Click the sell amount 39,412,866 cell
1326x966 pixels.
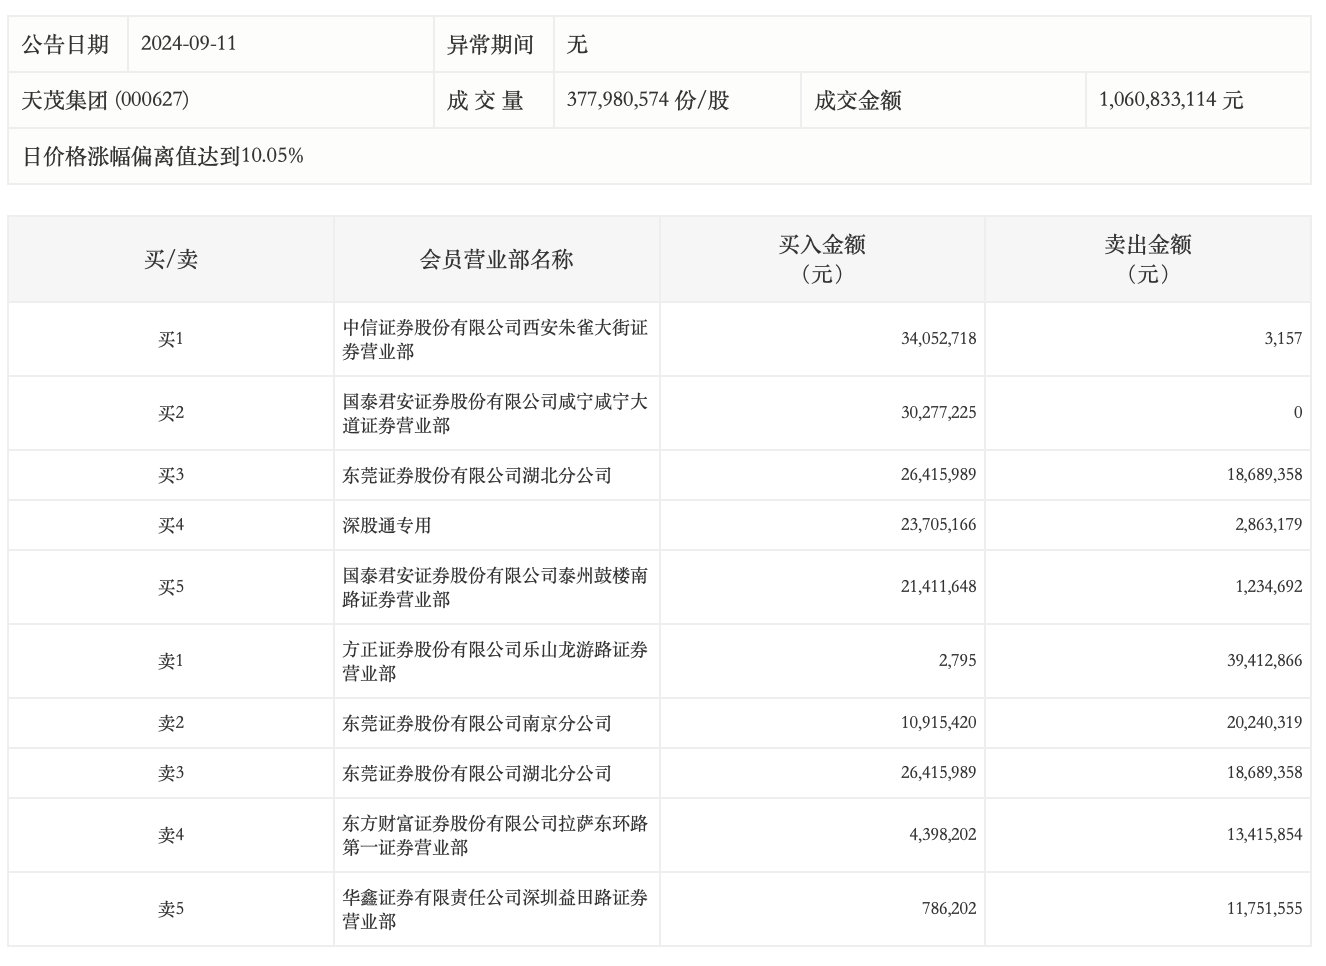1264,661
